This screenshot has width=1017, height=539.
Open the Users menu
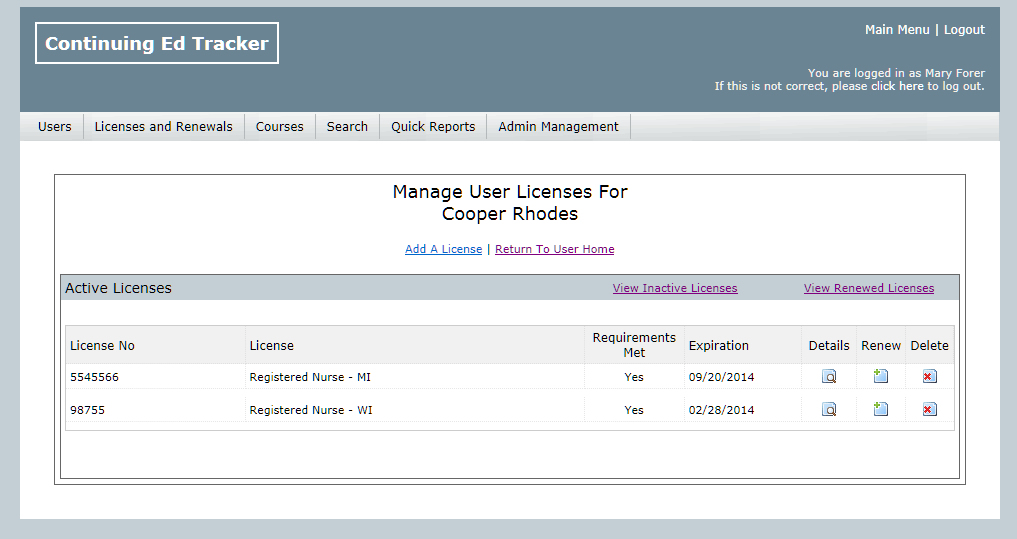[55, 127]
